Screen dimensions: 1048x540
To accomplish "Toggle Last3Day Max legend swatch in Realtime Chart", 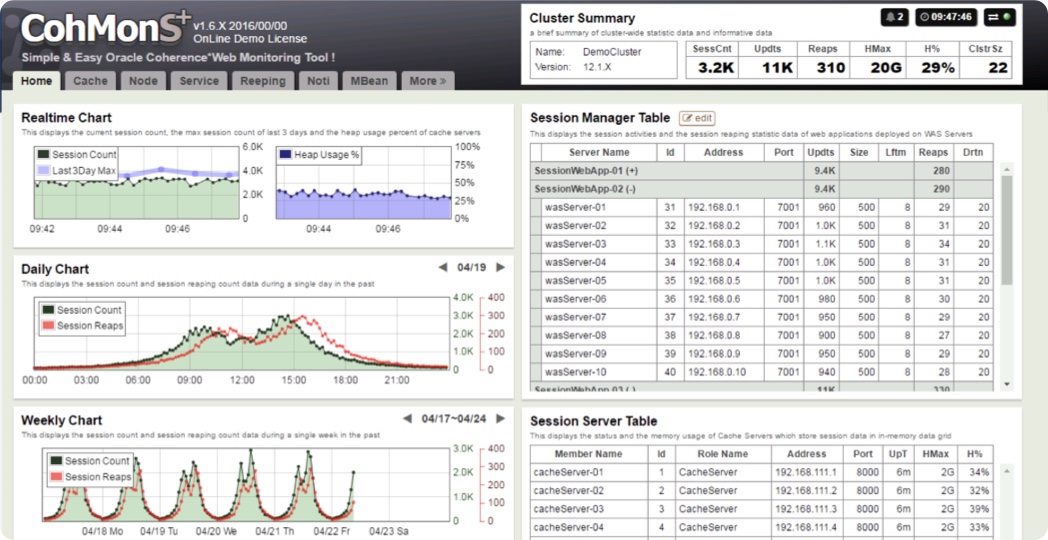I will click(x=43, y=171).
